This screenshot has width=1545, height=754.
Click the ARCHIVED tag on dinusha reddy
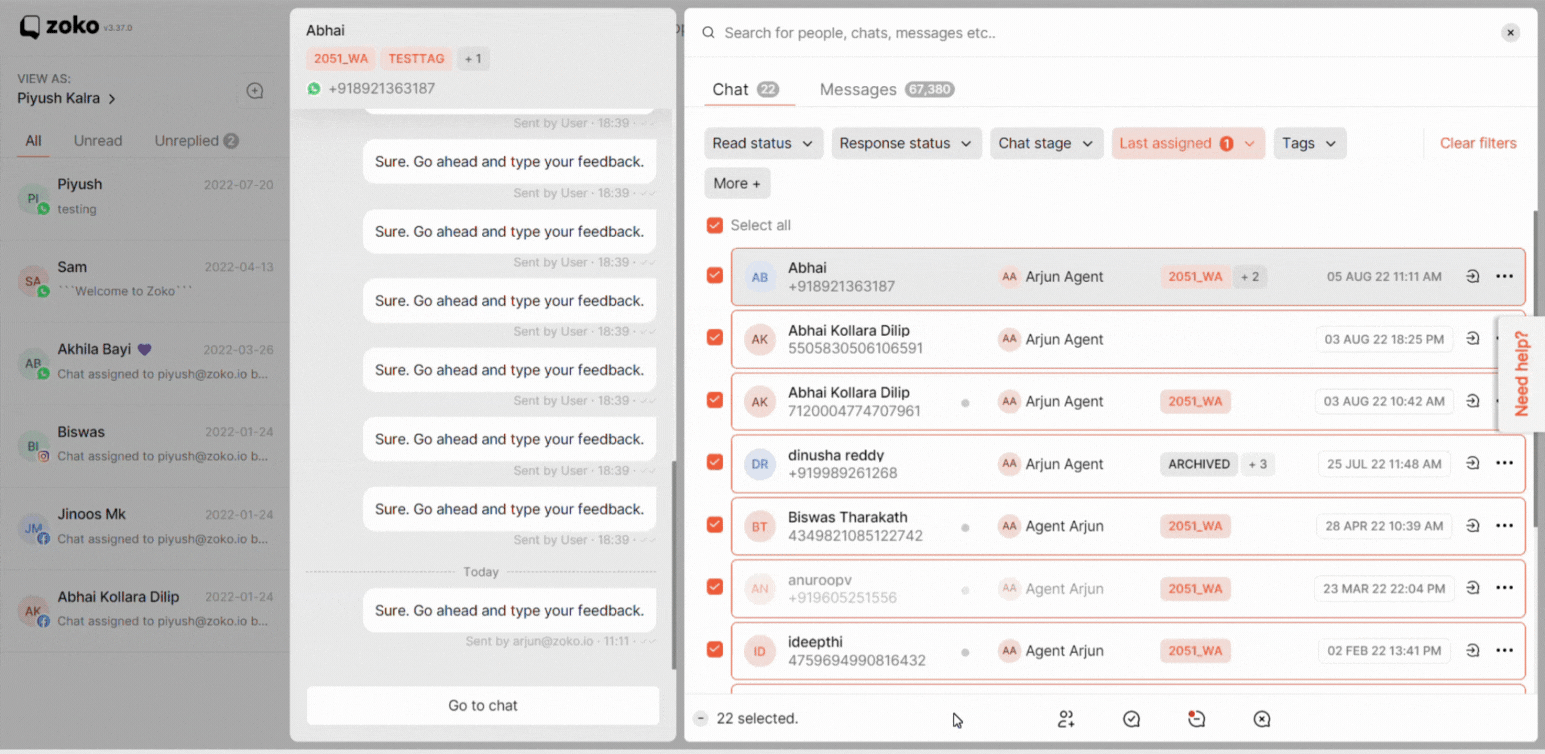pyautogui.click(x=1199, y=464)
